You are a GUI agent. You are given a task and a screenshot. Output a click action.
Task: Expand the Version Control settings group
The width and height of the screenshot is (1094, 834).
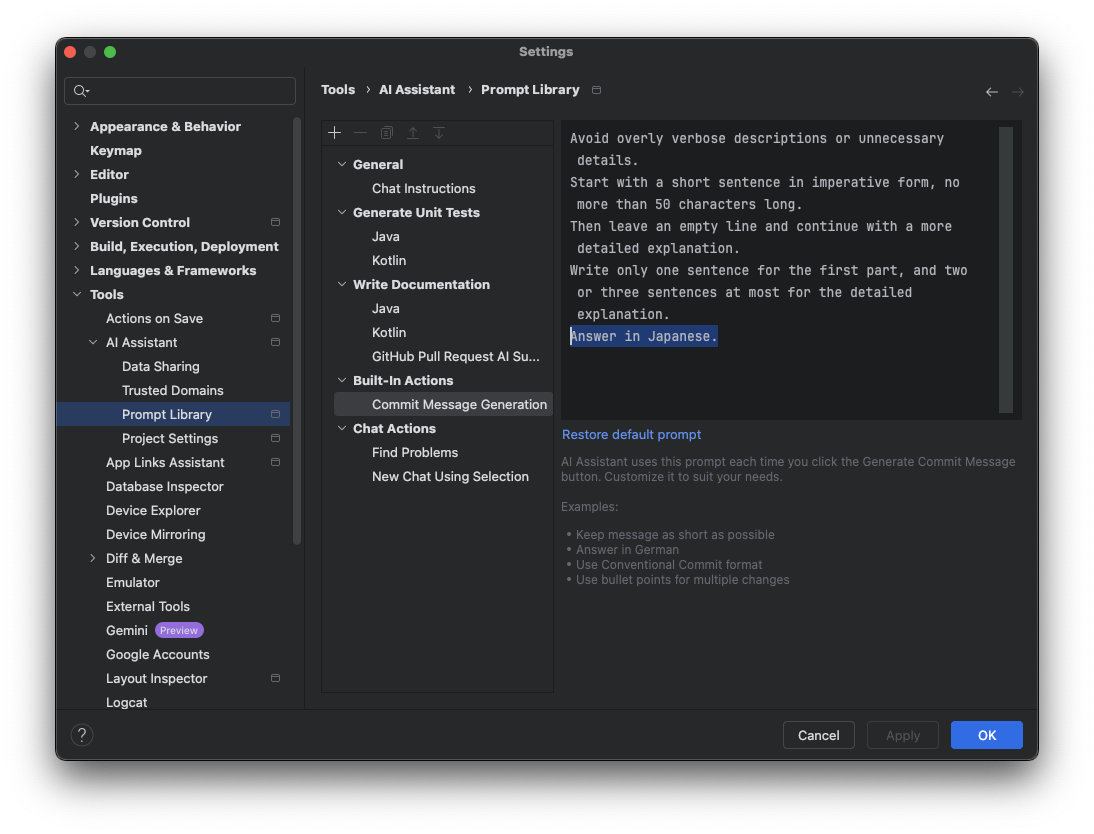coord(77,222)
